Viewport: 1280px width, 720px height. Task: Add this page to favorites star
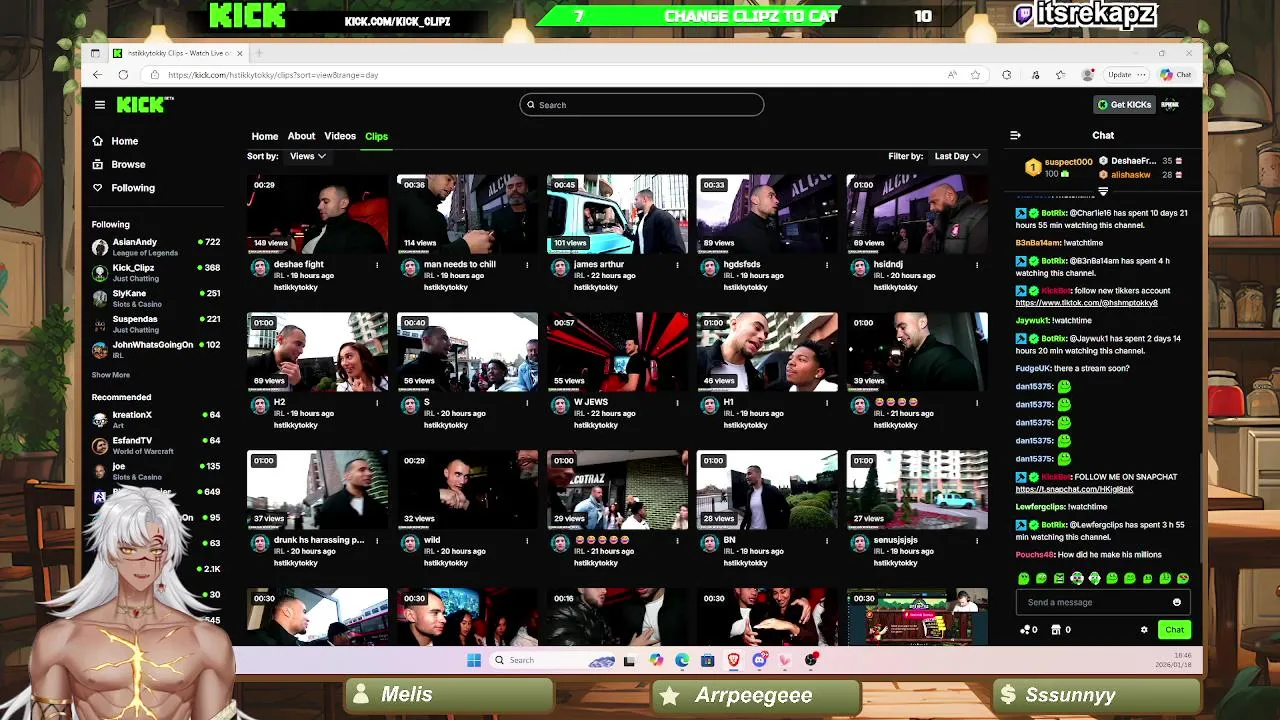pos(975,75)
